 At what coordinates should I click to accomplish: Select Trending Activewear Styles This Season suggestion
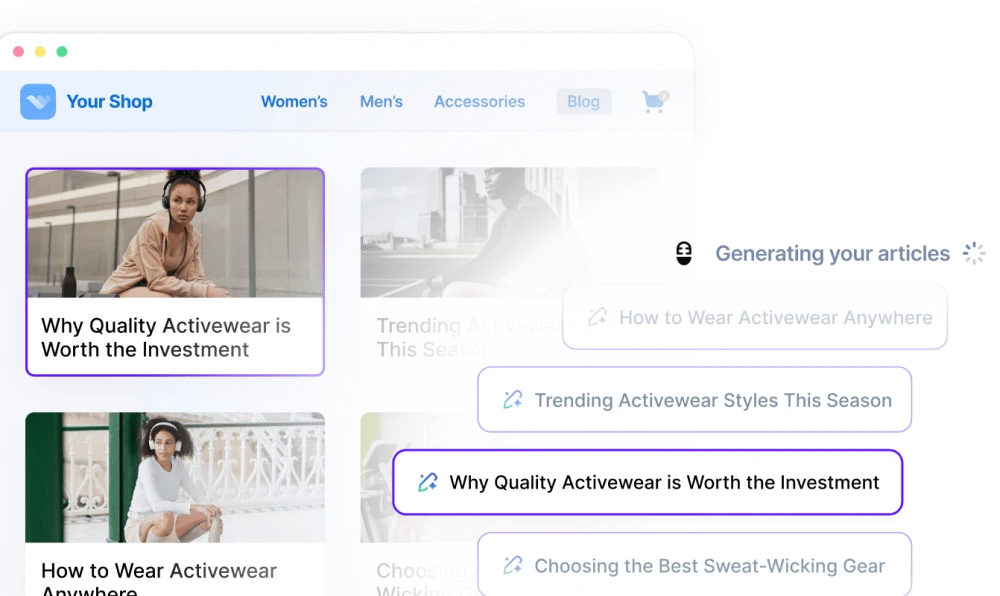pyautogui.click(x=695, y=400)
